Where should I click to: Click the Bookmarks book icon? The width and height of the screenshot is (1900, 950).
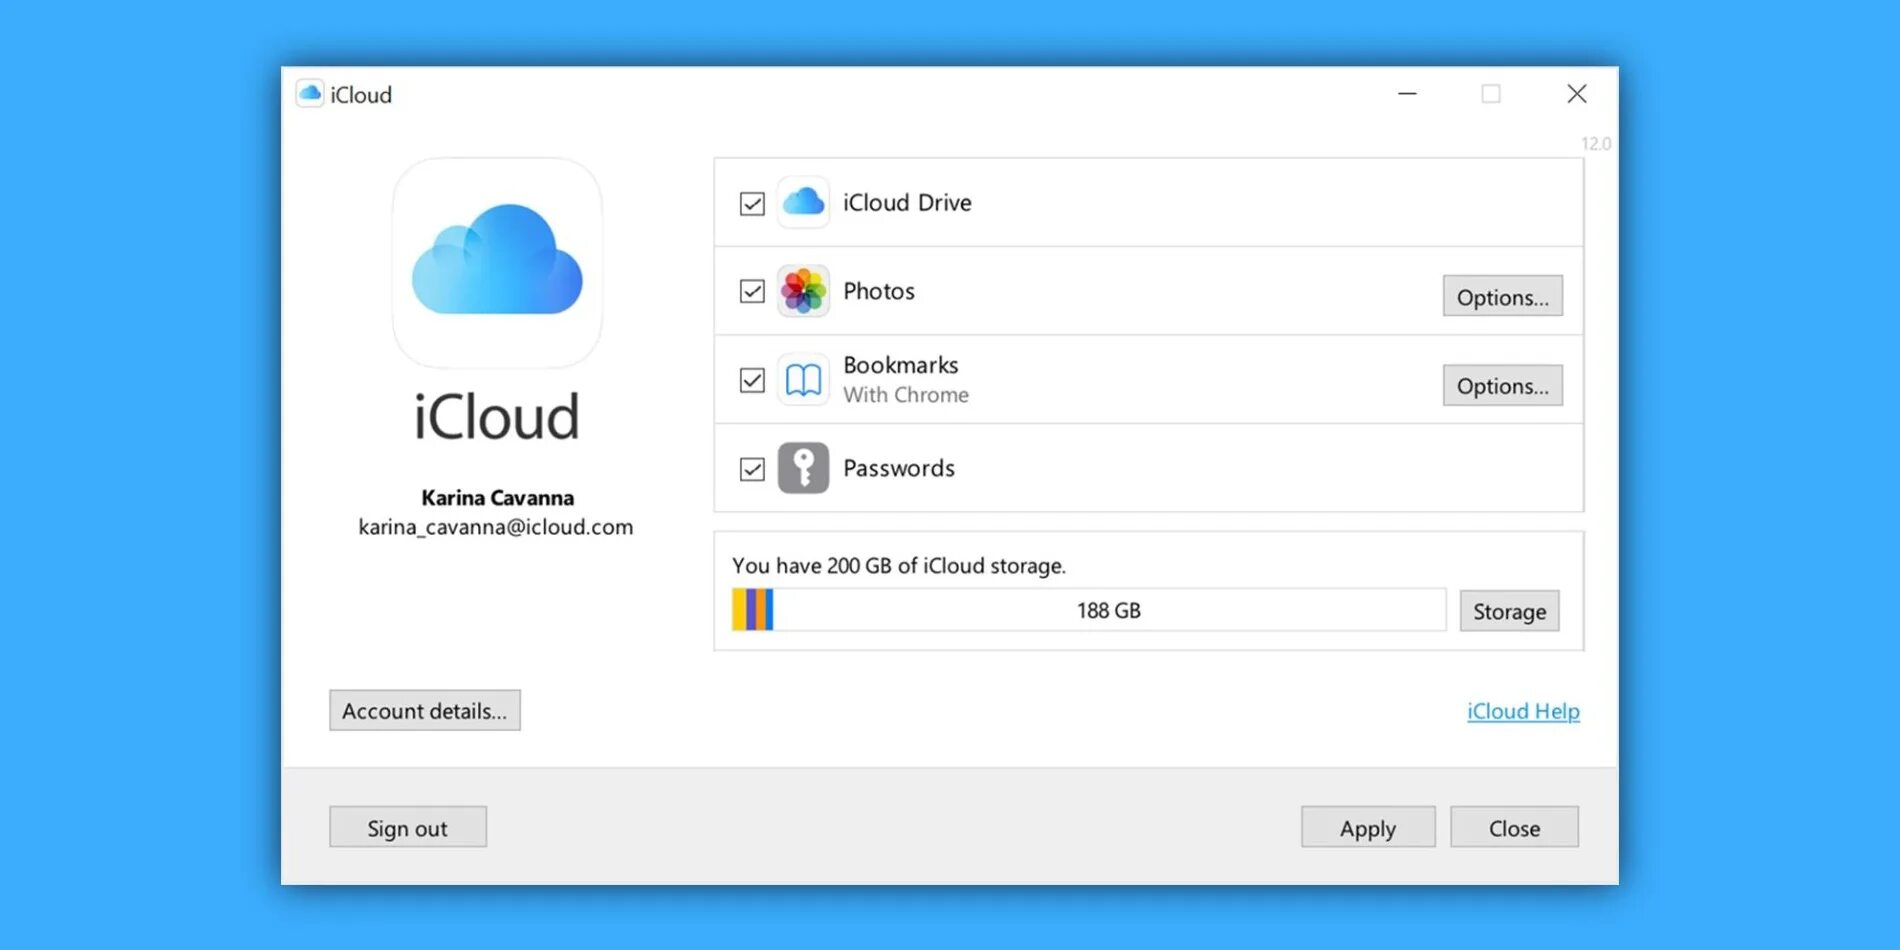[x=803, y=380]
